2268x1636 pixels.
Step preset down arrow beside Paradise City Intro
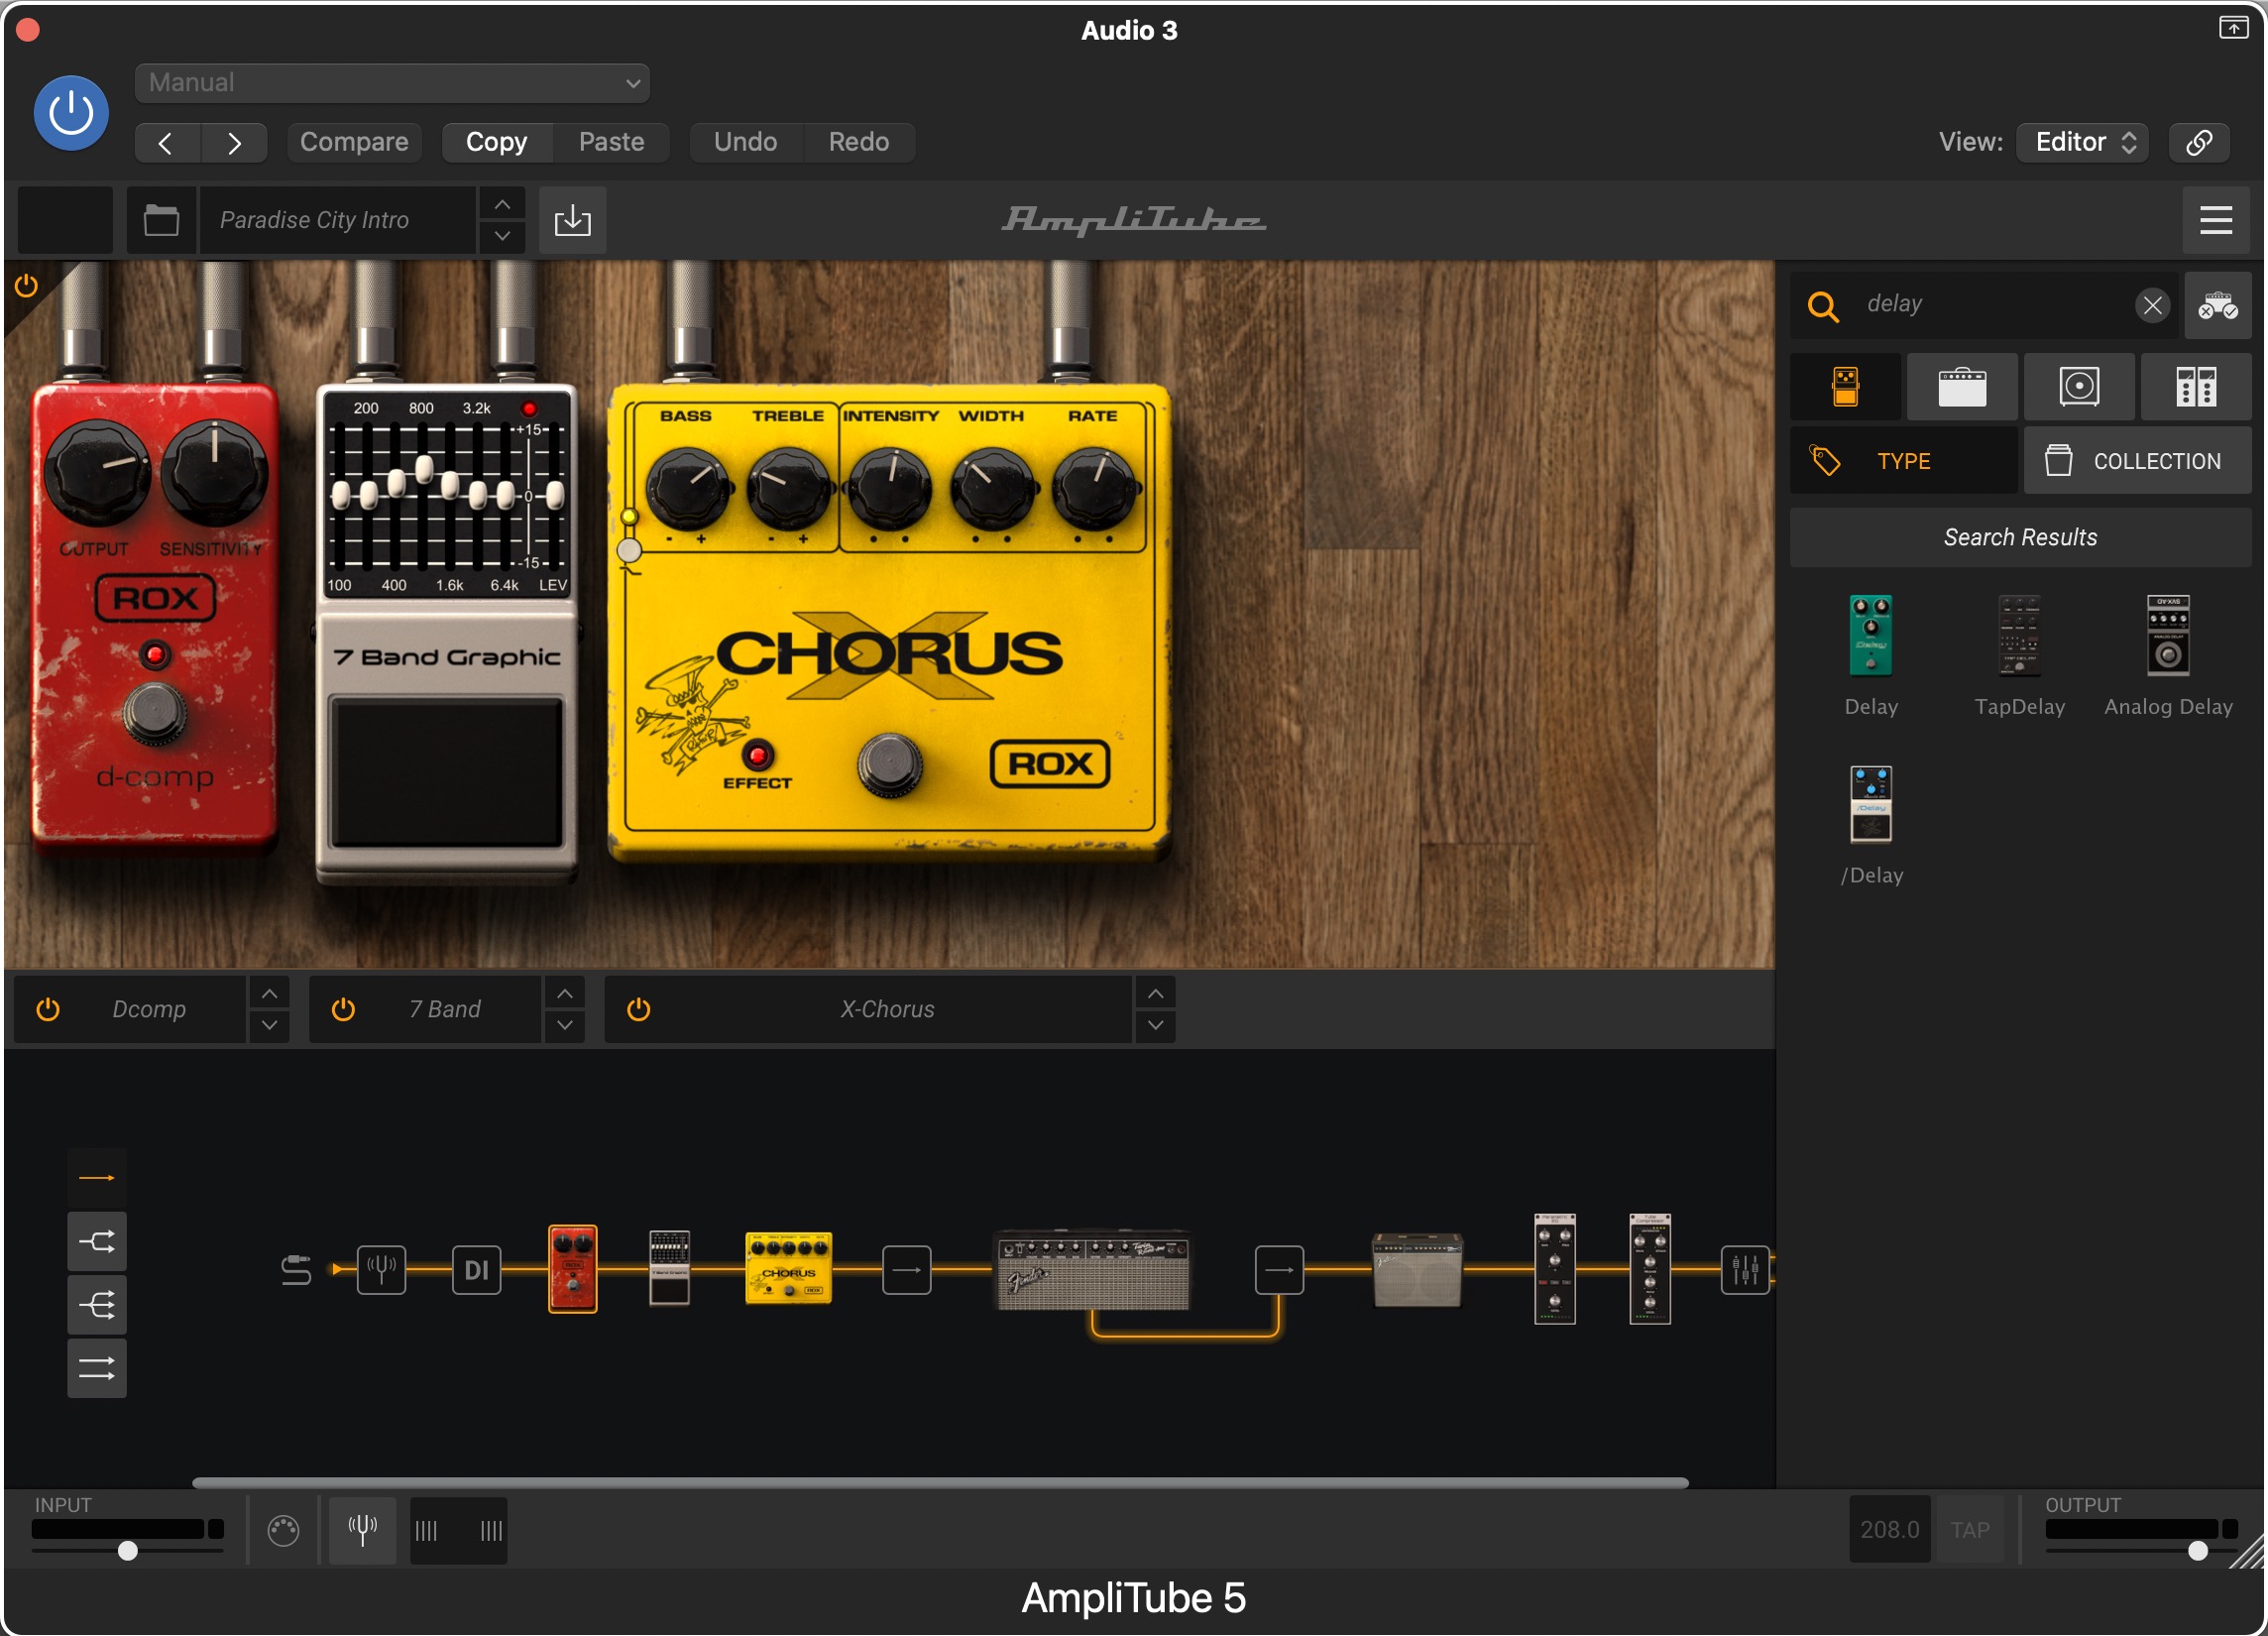(503, 236)
